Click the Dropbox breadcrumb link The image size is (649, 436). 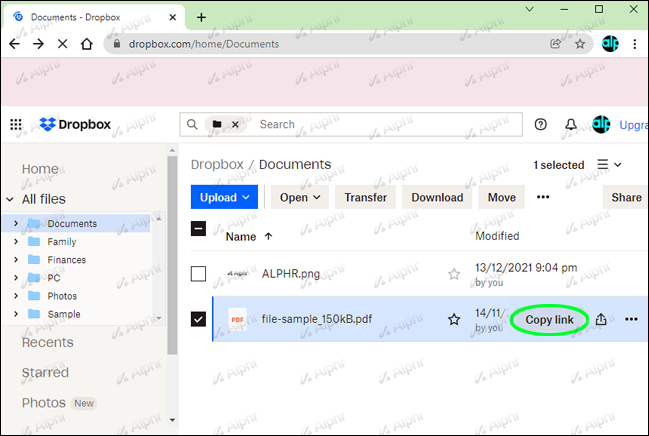(x=217, y=165)
